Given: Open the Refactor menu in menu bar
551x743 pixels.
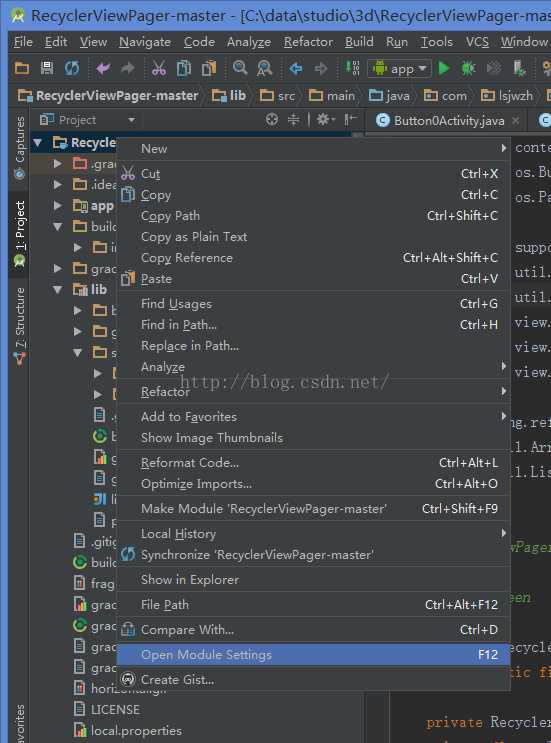Looking at the screenshot, I should pos(308,42).
